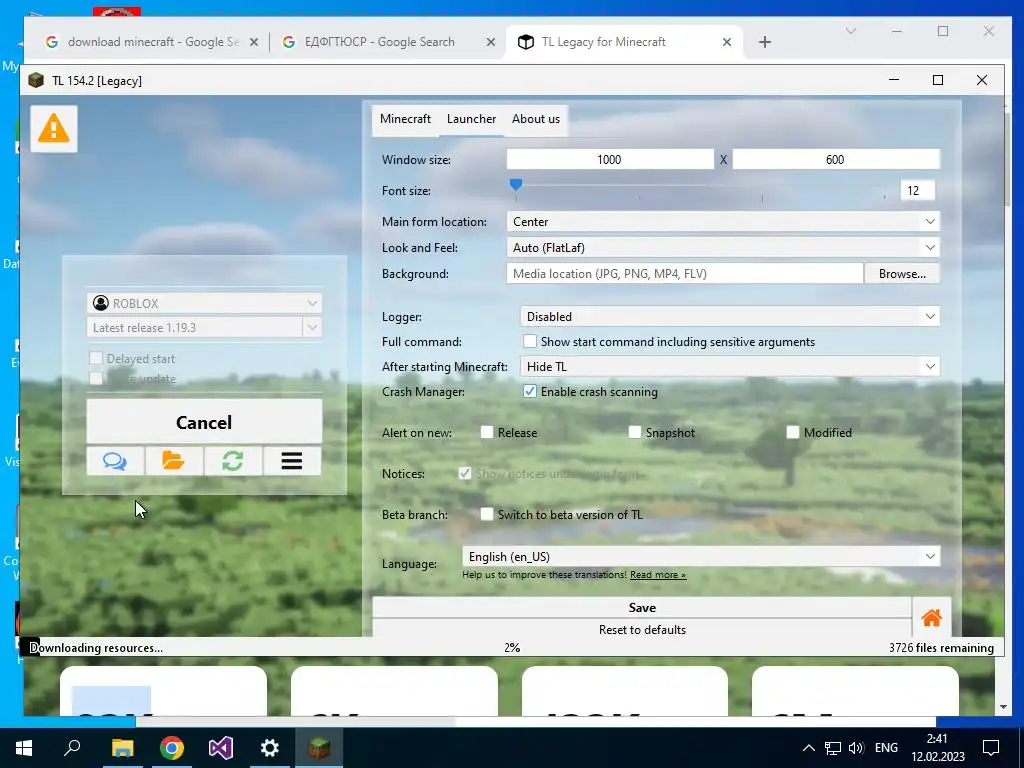Click the orange home icon

pos(931,618)
